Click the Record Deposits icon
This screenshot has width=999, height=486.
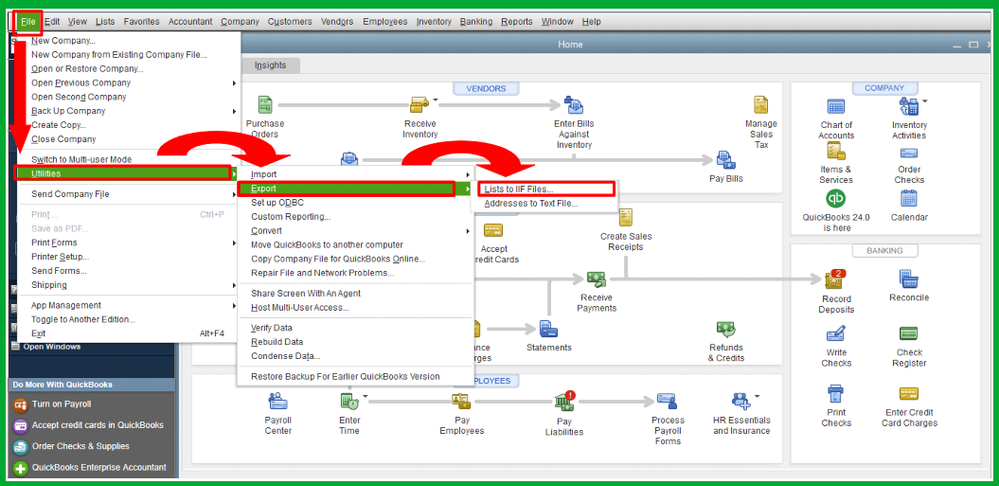coord(835,280)
